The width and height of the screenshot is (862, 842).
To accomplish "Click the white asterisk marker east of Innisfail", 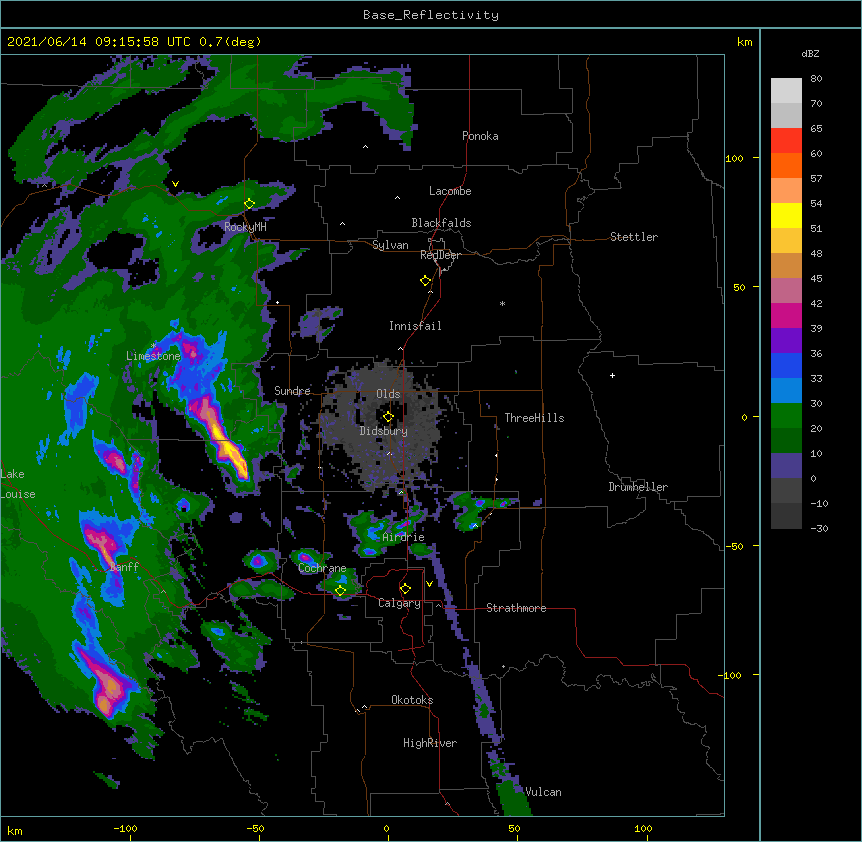I will (x=502, y=303).
